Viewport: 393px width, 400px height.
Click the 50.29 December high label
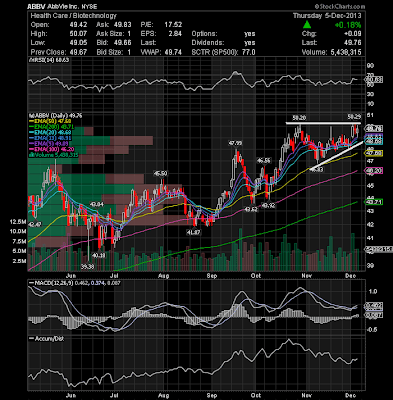click(x=354, y=118)
